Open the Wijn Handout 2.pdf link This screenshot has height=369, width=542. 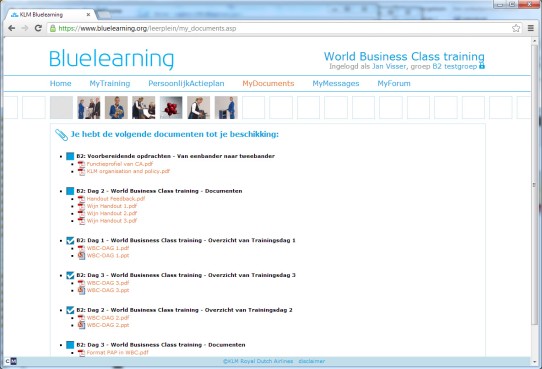112,214
